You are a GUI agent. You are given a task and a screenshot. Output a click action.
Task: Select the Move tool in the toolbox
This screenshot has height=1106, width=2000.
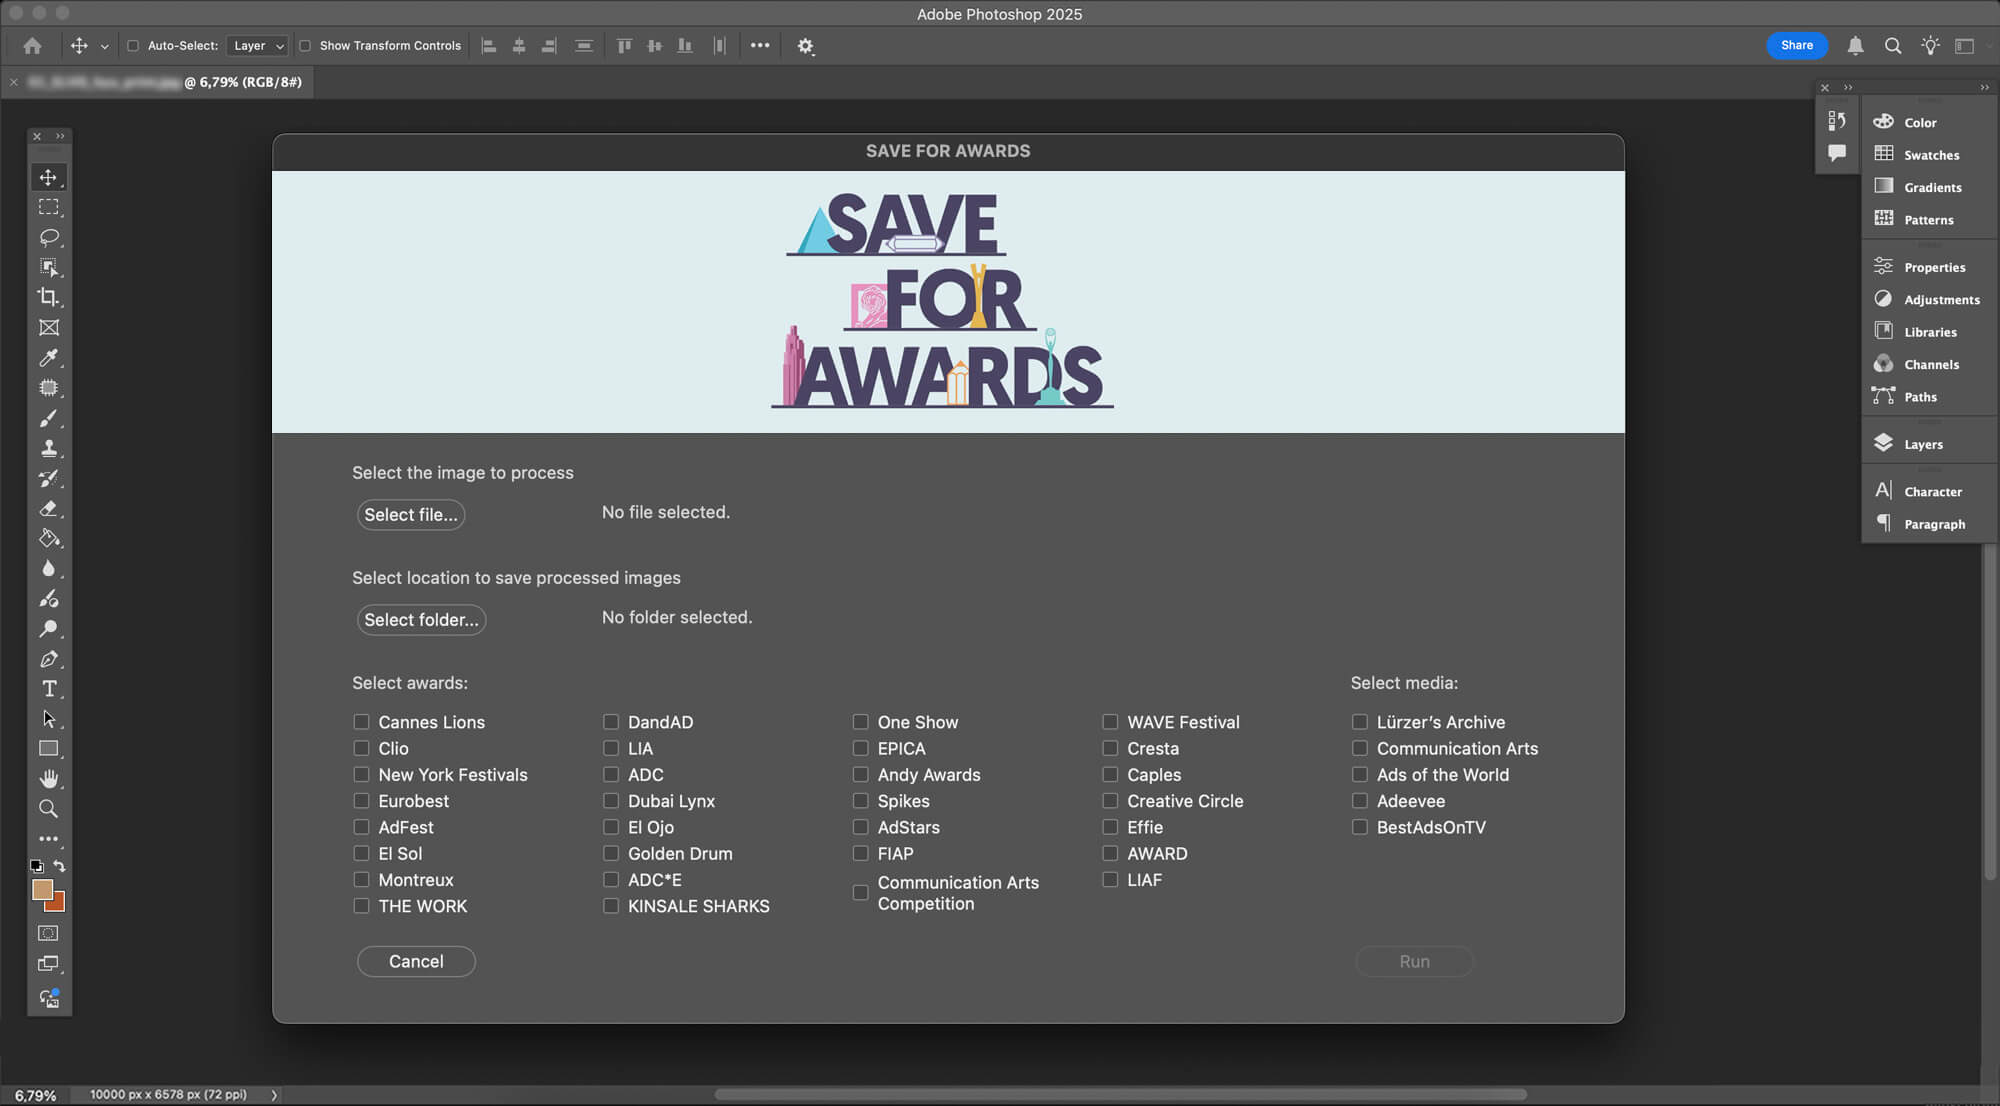click(48, 177)
